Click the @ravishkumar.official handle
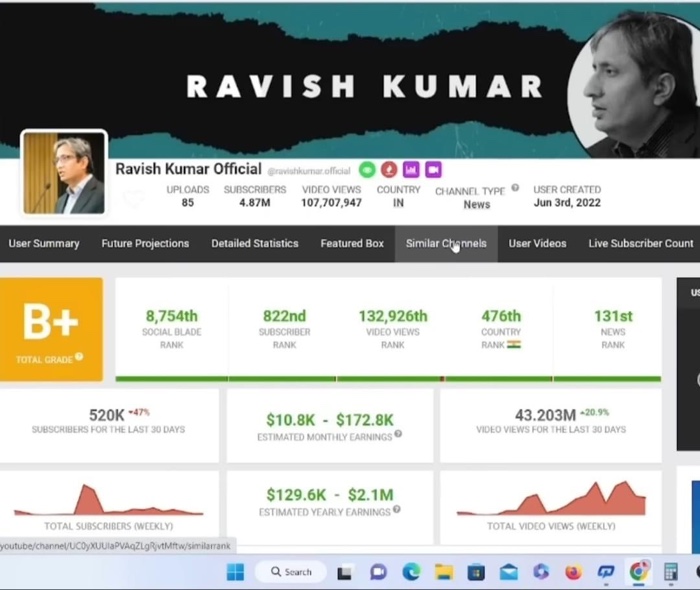 click(309, 171)
